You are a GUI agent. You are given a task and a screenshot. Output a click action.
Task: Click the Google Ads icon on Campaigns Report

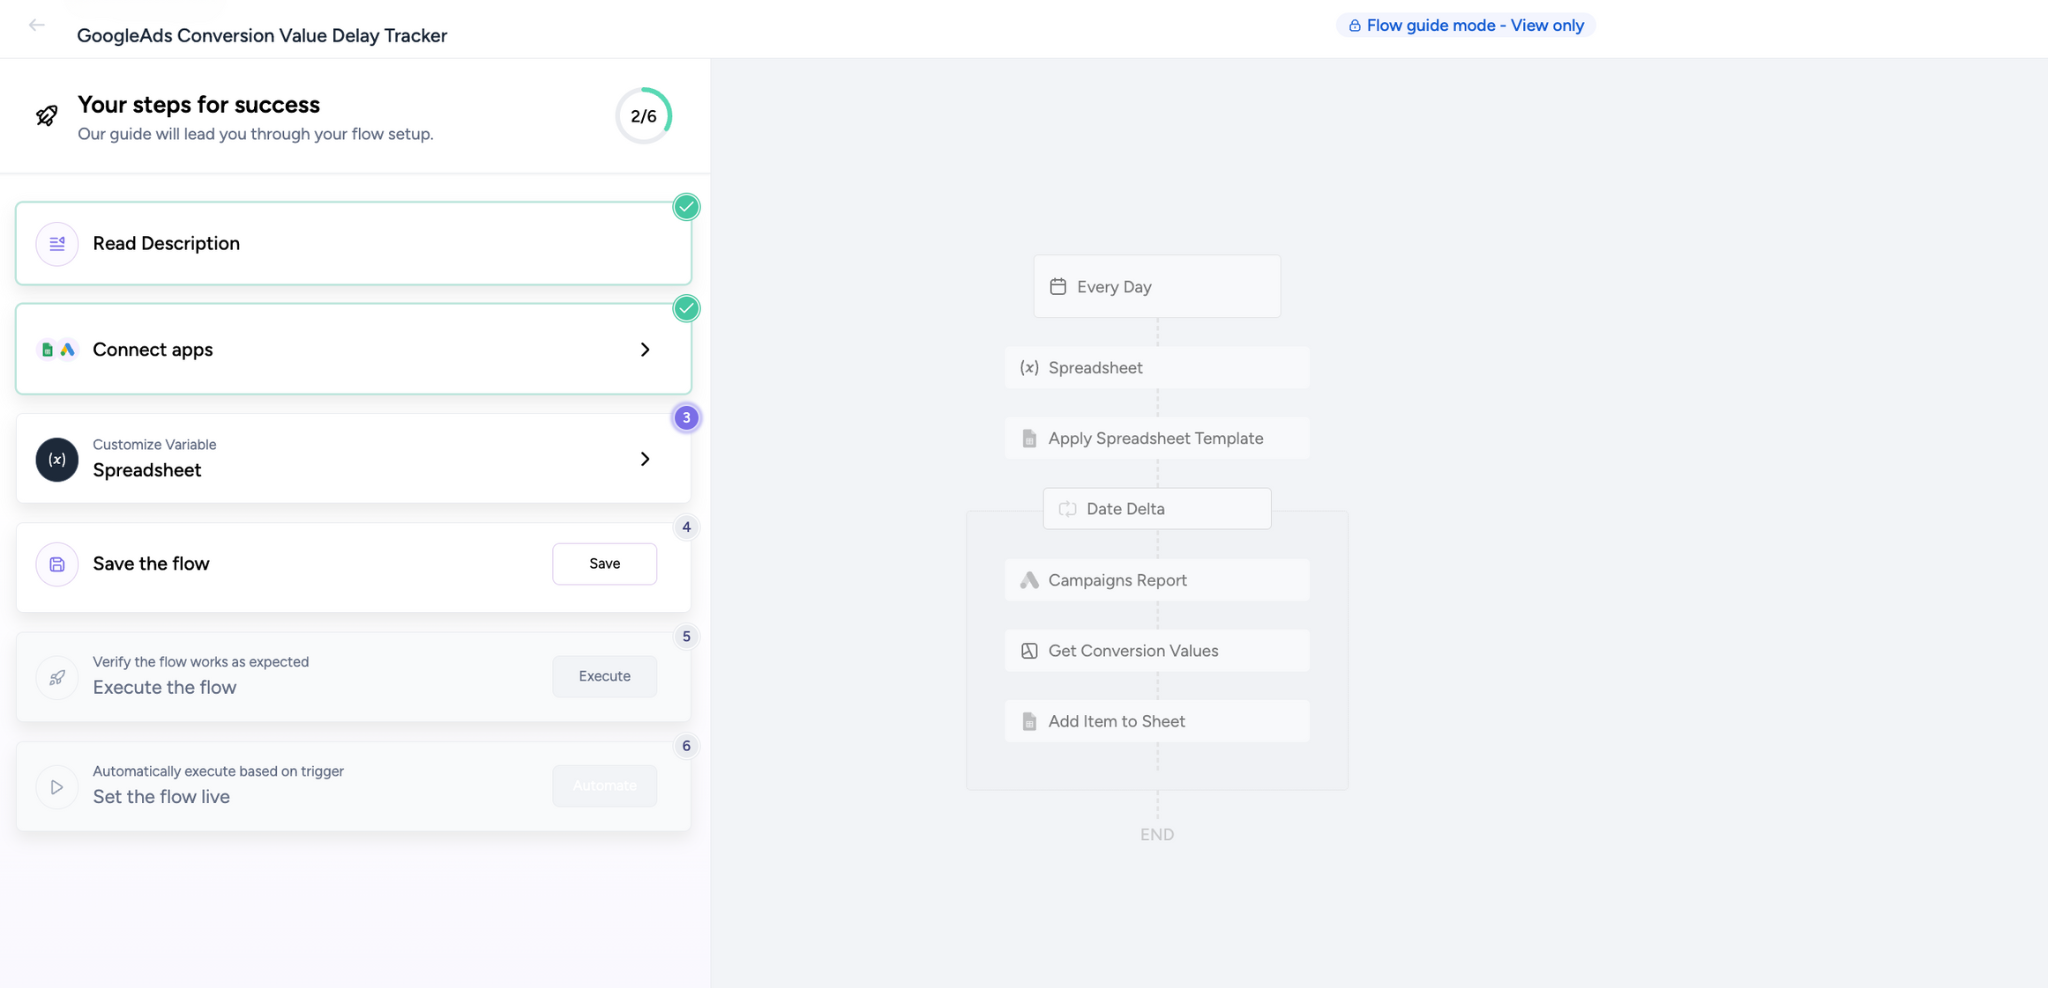point(1029,580)
